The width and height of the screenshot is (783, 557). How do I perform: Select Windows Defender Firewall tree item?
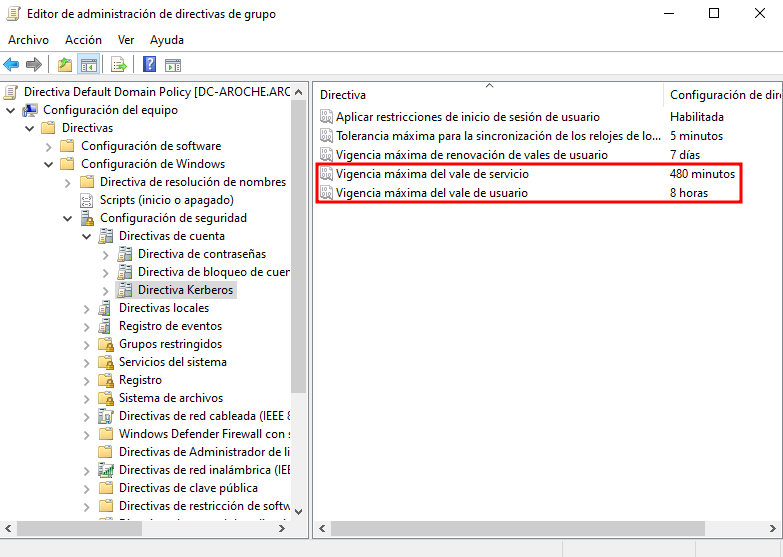point(205,434)
